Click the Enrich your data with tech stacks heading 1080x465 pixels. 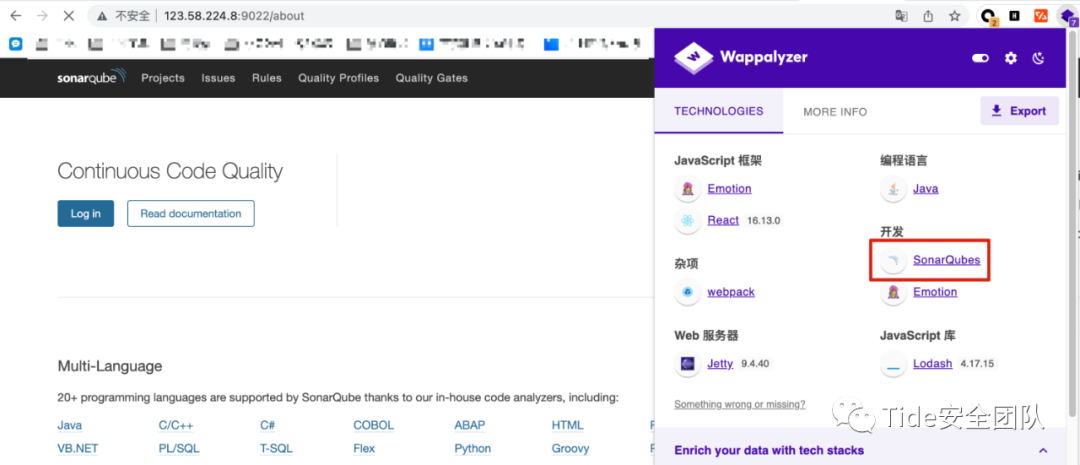769,451
